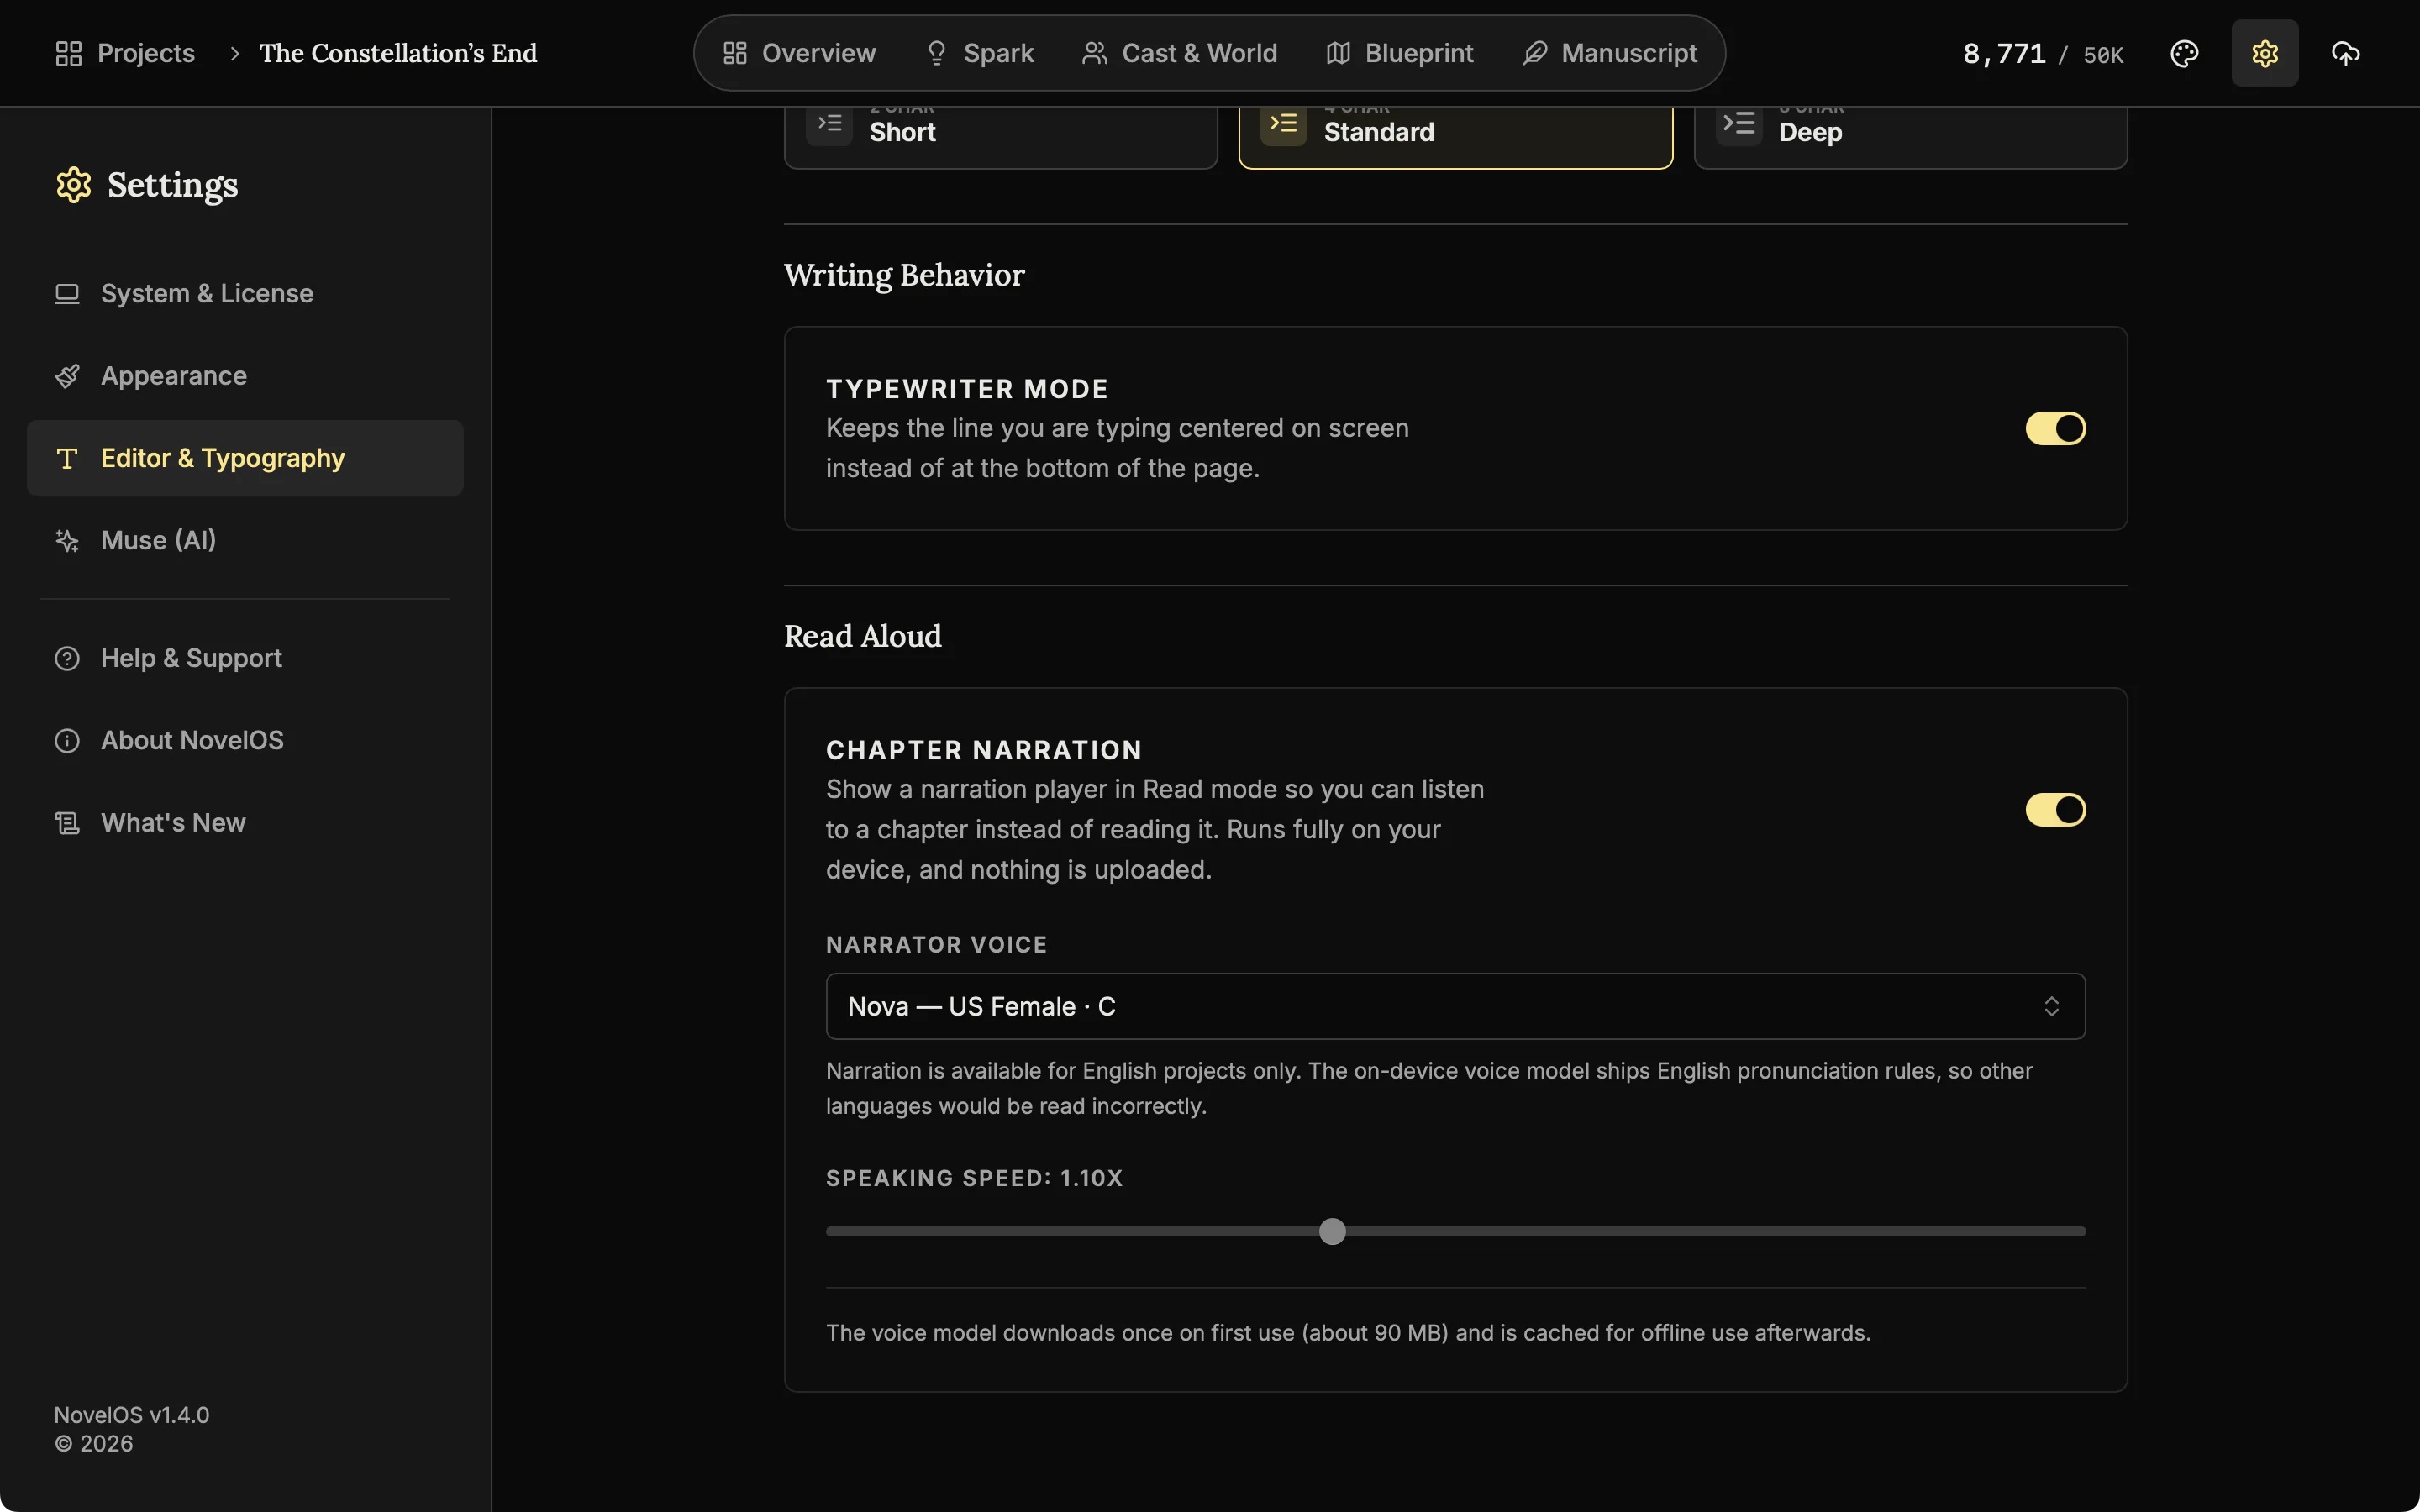The width and height of the screenshot is (2420, 1512).
Task: Click the Deep indent icon
Action: coord(1738,123)
